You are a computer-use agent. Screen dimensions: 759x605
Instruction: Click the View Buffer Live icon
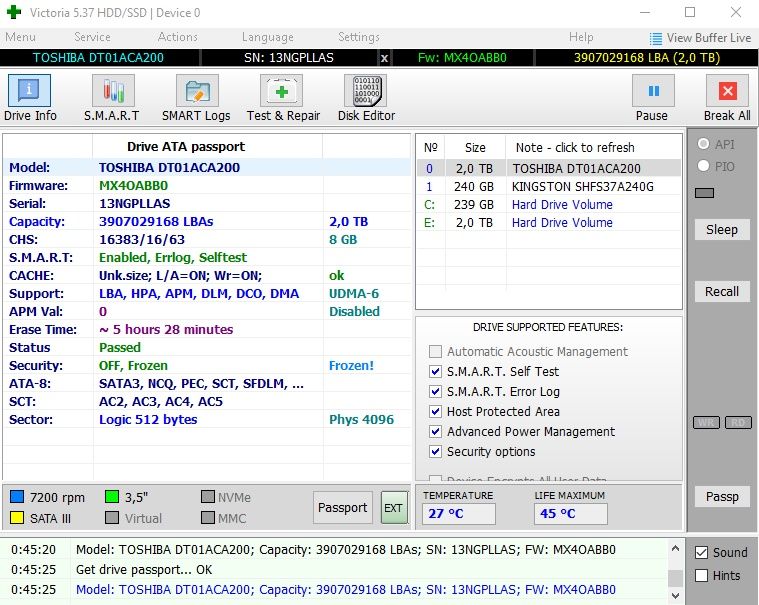pos(656,38)
